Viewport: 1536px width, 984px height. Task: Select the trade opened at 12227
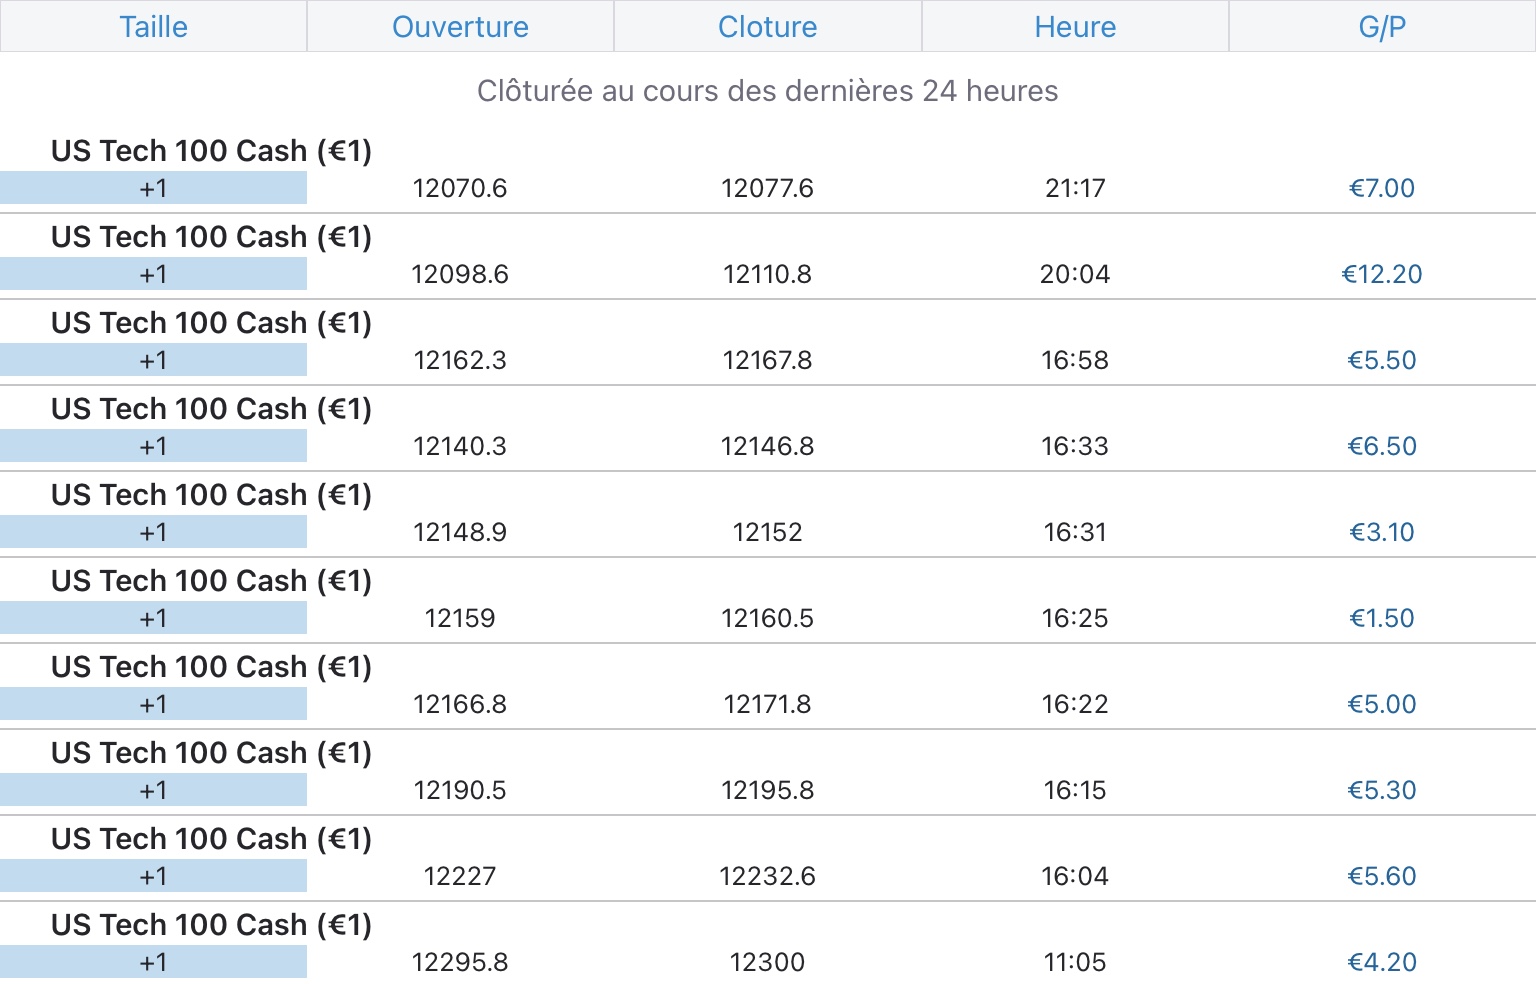pyautogui.click(x=460, y=876)
